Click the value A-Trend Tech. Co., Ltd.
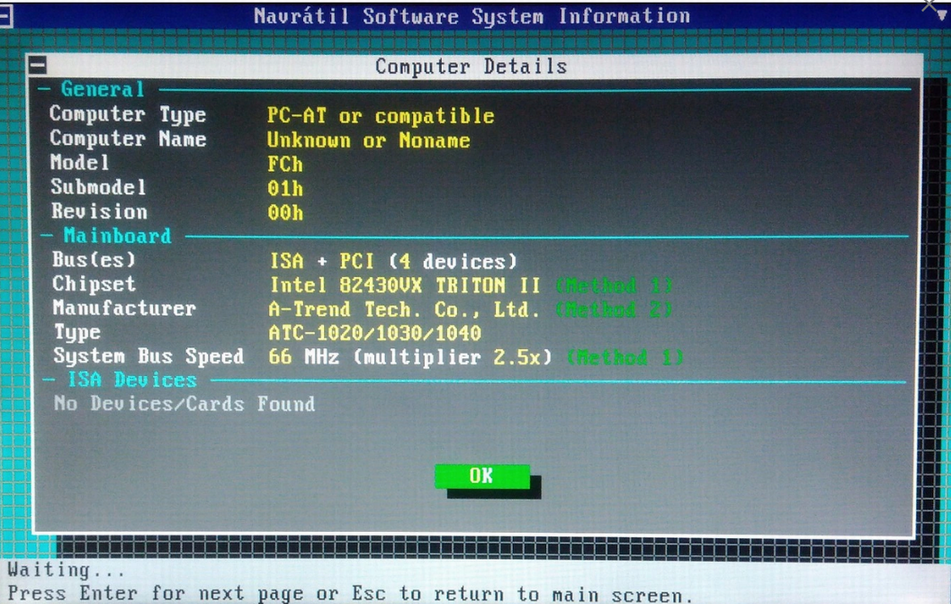This screenshot has height=604, width=951. coord(404,309)
